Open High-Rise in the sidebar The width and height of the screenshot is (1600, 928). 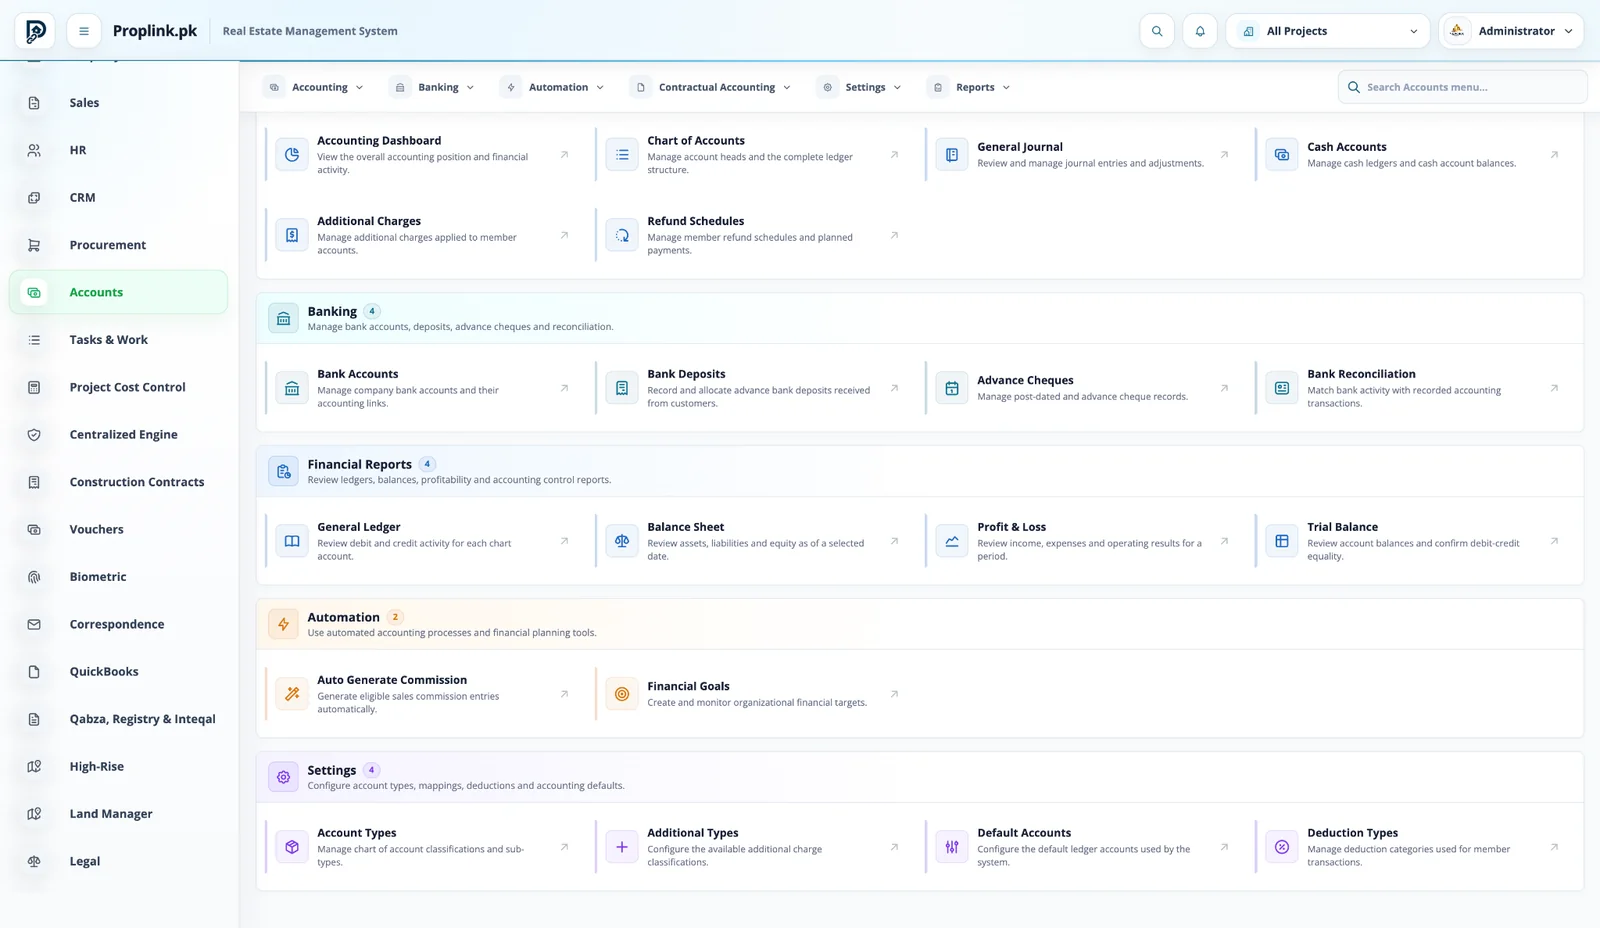coord(118,766)
